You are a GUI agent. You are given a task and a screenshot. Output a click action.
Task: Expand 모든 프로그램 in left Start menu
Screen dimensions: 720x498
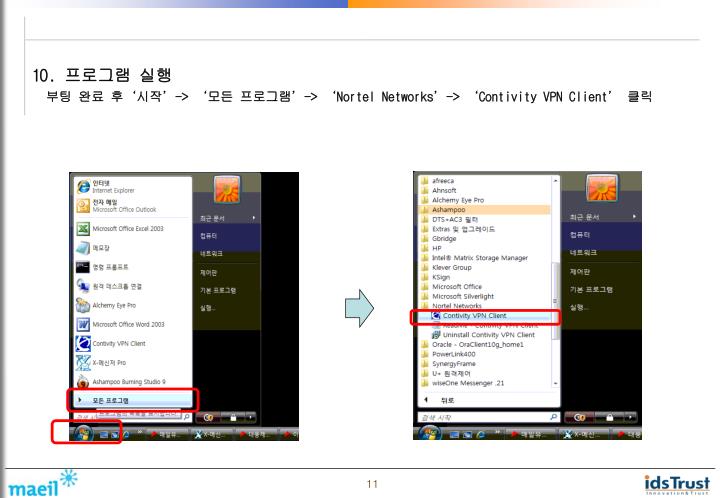click(x=133, y=401)
